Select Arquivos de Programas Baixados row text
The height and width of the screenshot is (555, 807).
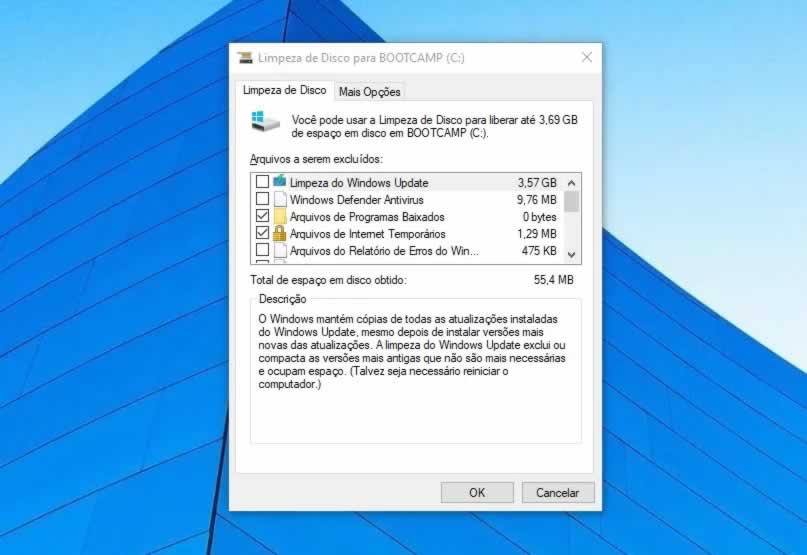(x=367, y=217)
